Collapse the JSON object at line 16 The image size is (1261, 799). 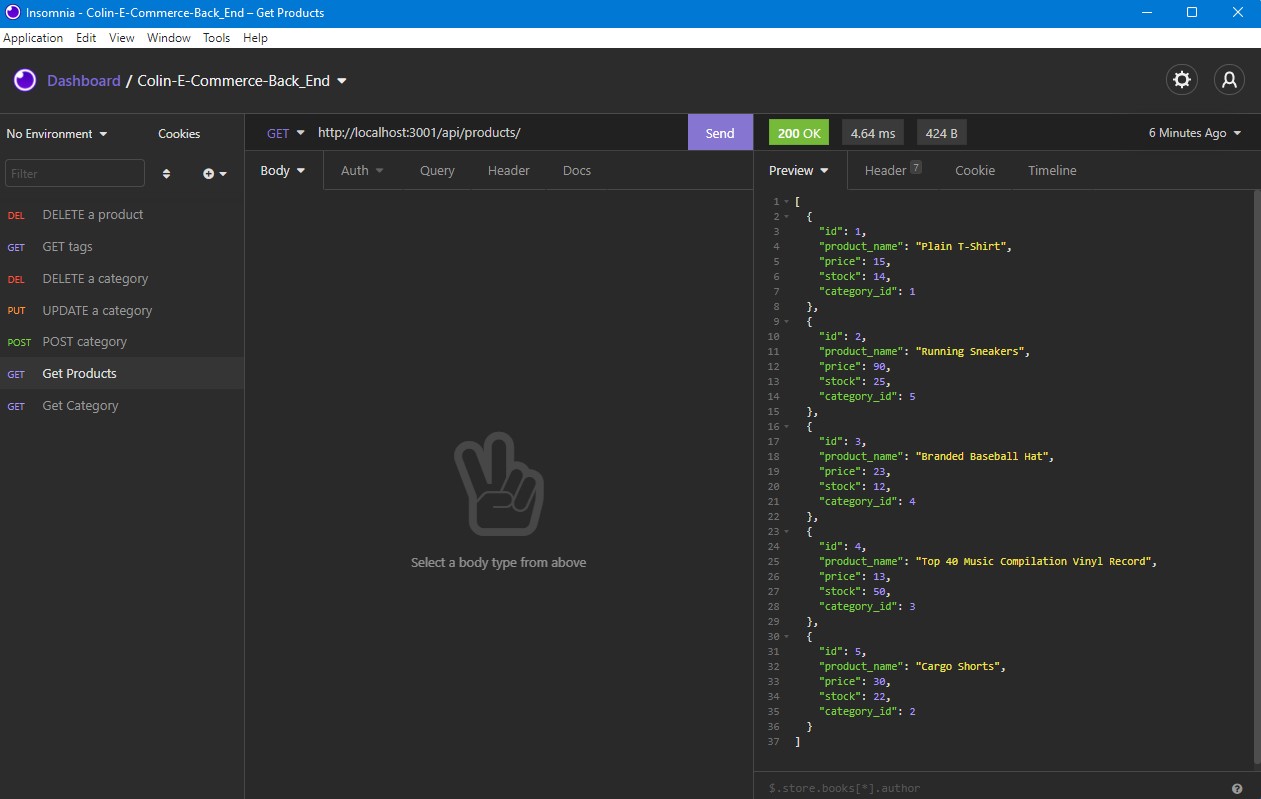coord(787,427)
